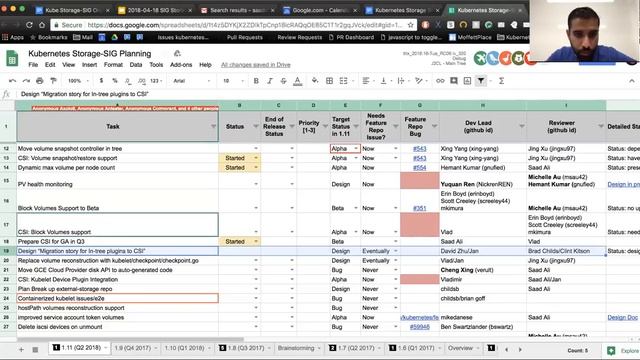
Task: Click the merge cells icon
Action: [343, 81]
